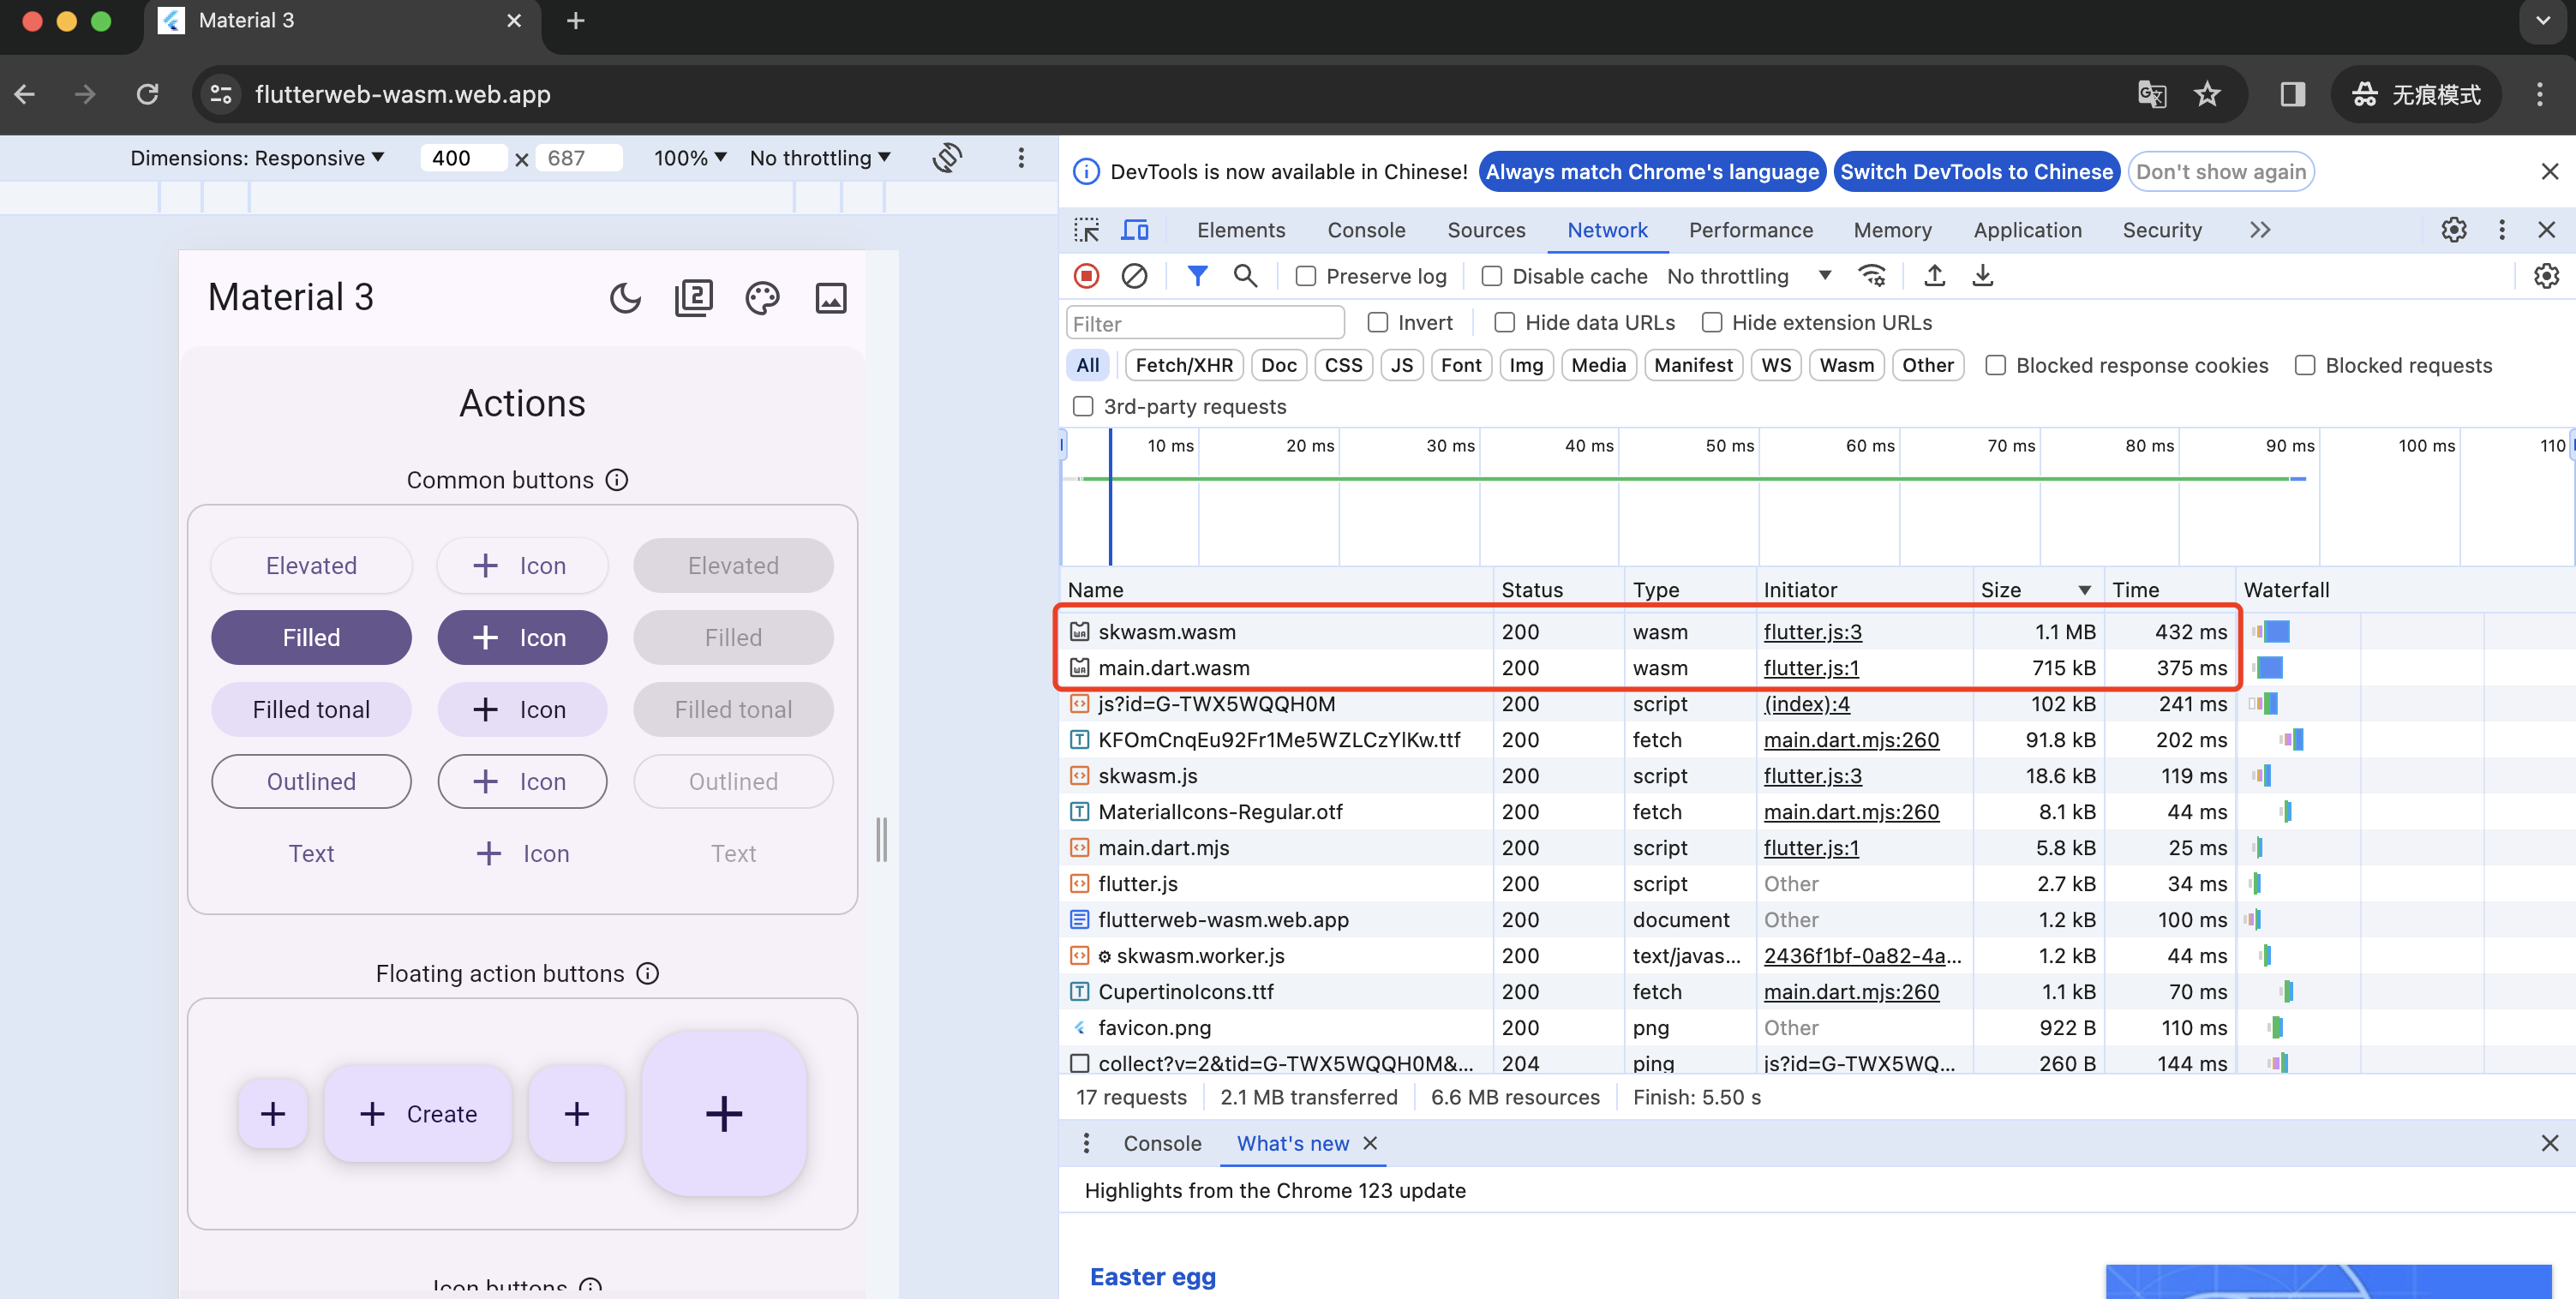Open the 100% zoom dropdown
Image resolution: width=2576 pixels, height=1299 pixels.
(x=690, y=158)
